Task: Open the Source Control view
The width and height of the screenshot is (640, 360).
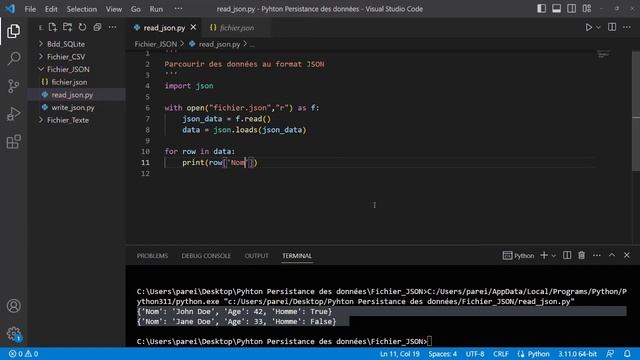Action: [x=13, y=86]
